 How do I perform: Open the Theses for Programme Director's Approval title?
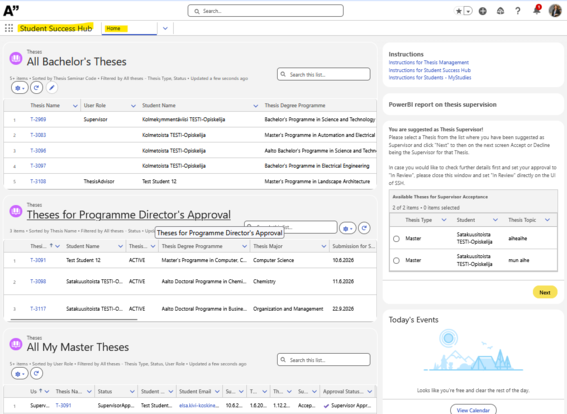pyautogui.click(x=129, y=215)
